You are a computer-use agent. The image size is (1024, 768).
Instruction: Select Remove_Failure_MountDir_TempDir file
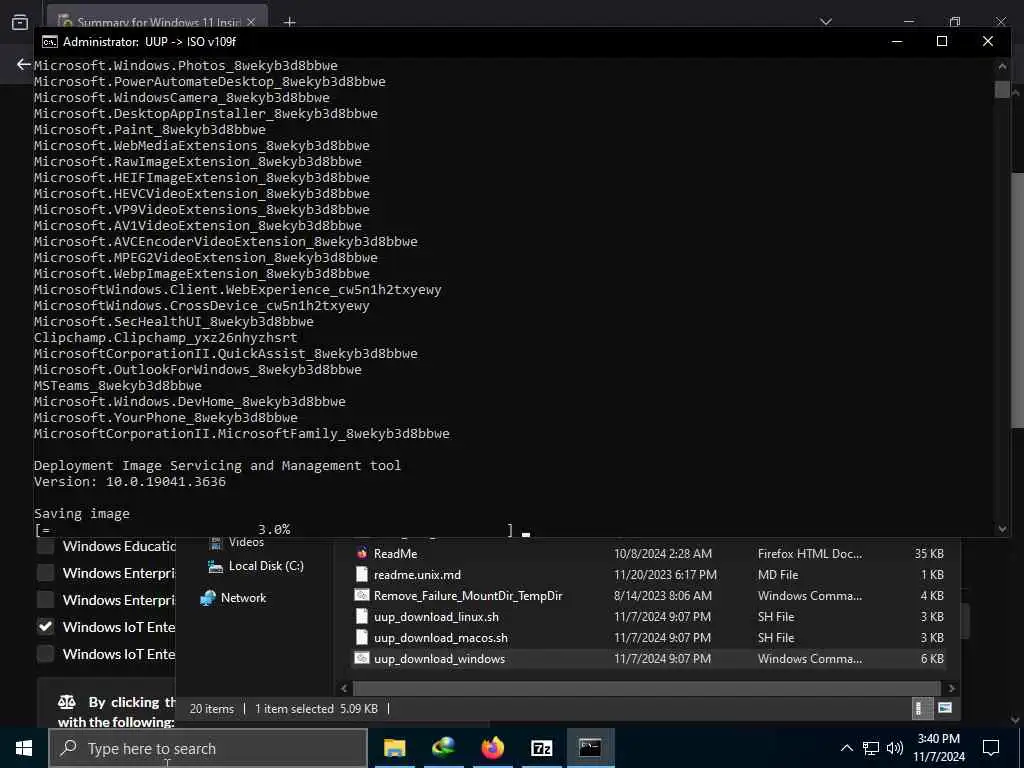coord(468,596)
